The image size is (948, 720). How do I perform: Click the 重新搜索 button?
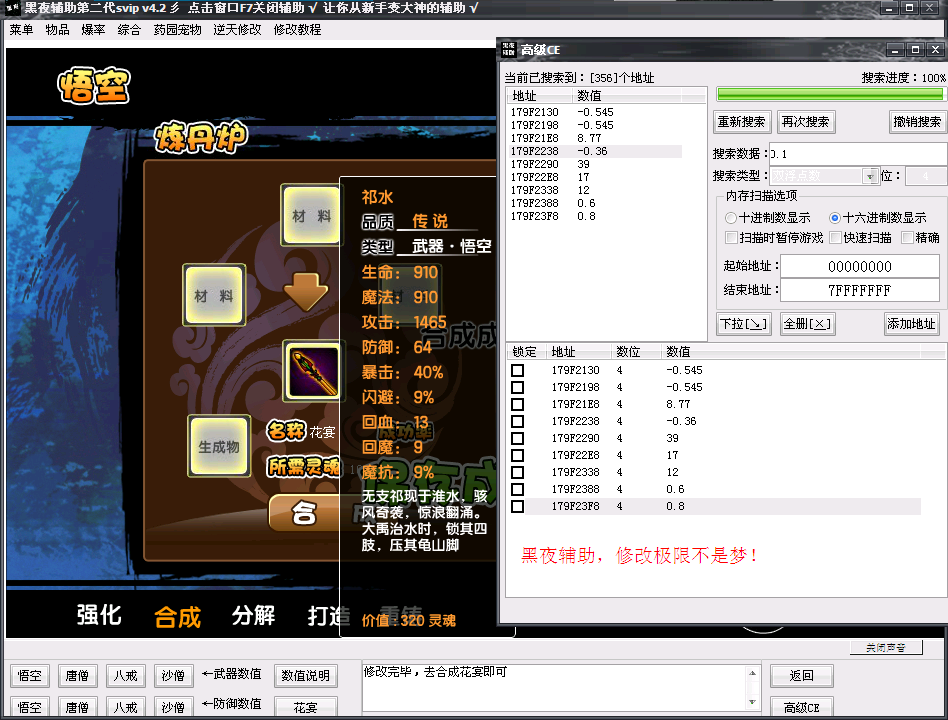[742, 122]
